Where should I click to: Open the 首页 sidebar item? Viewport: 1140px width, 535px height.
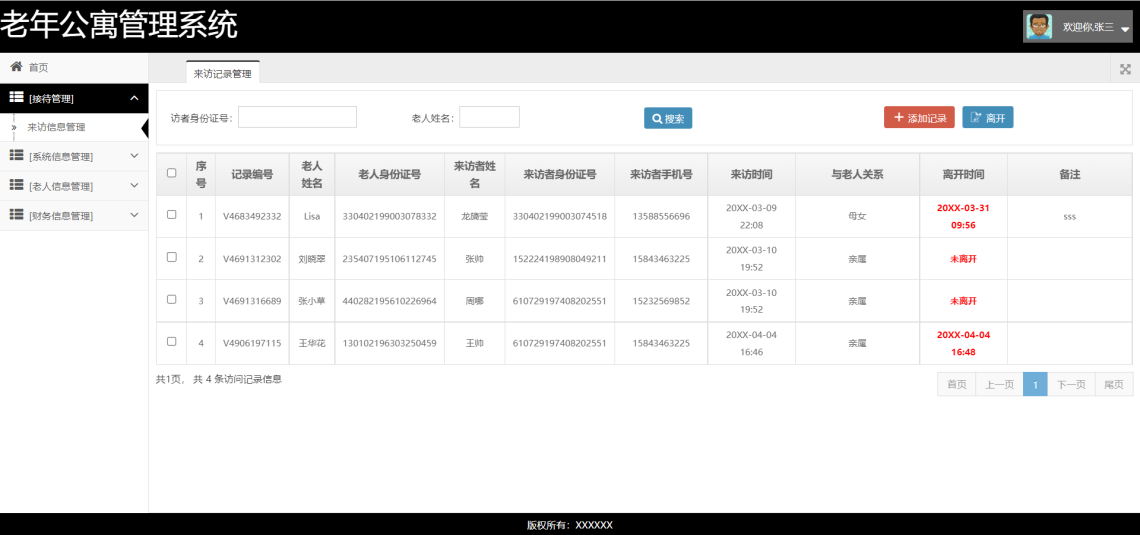tap(74, 68)
